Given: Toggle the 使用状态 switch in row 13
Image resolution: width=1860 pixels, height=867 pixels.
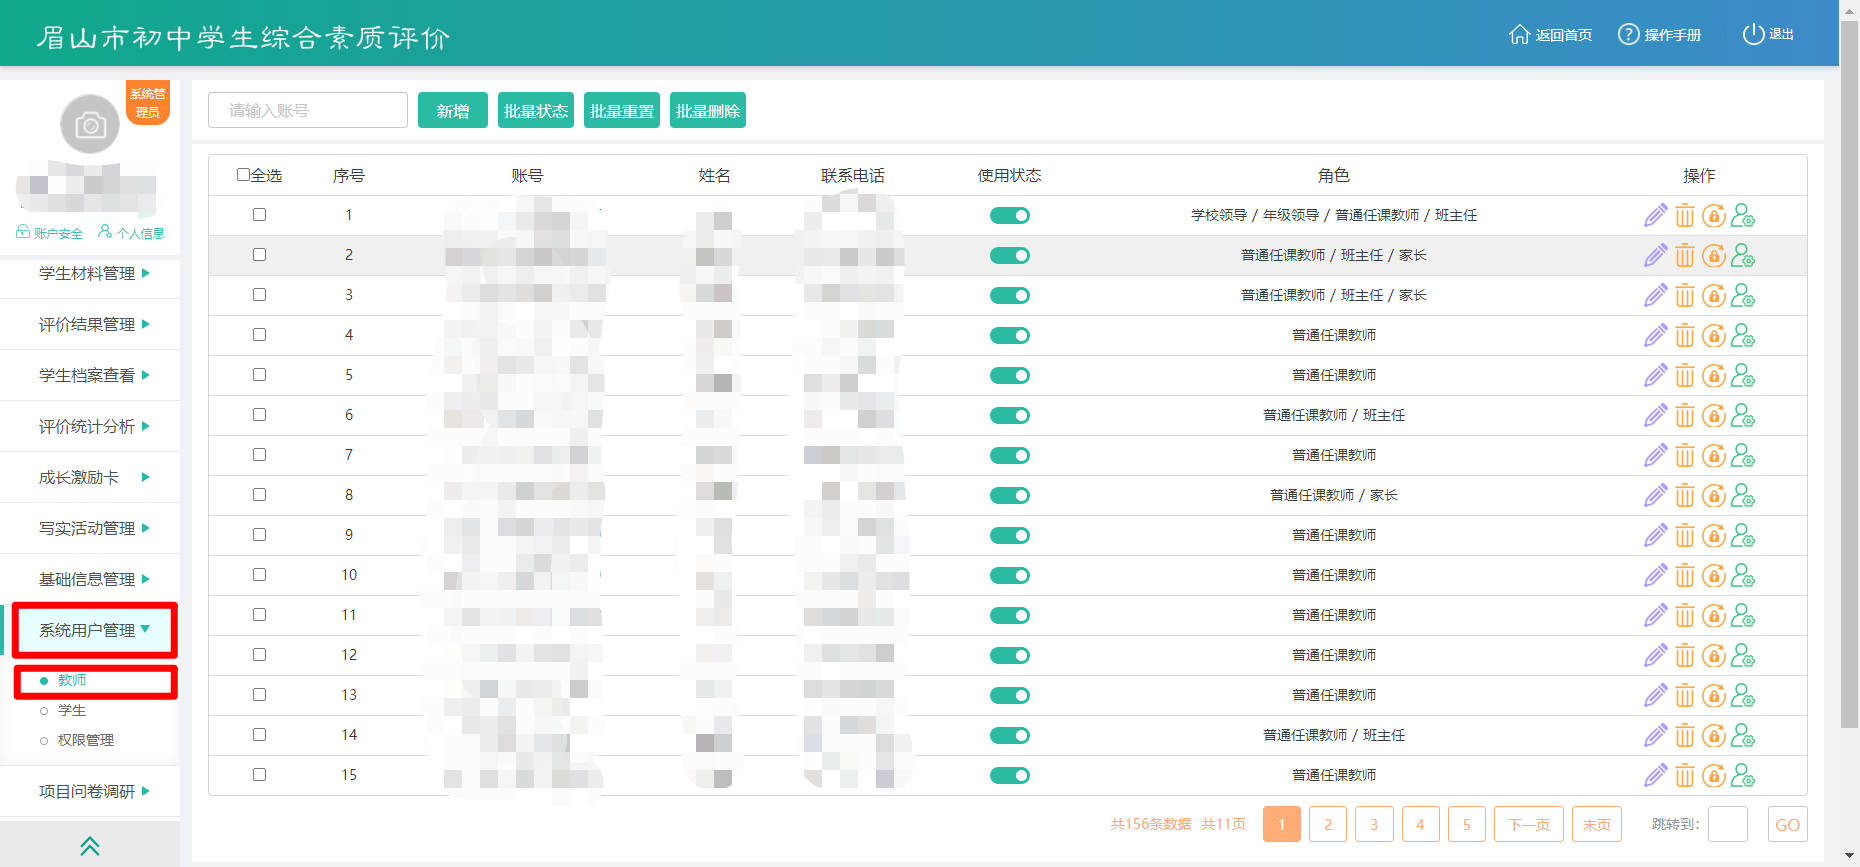Looking at the screenshot, I should (x=1010, y=695).
